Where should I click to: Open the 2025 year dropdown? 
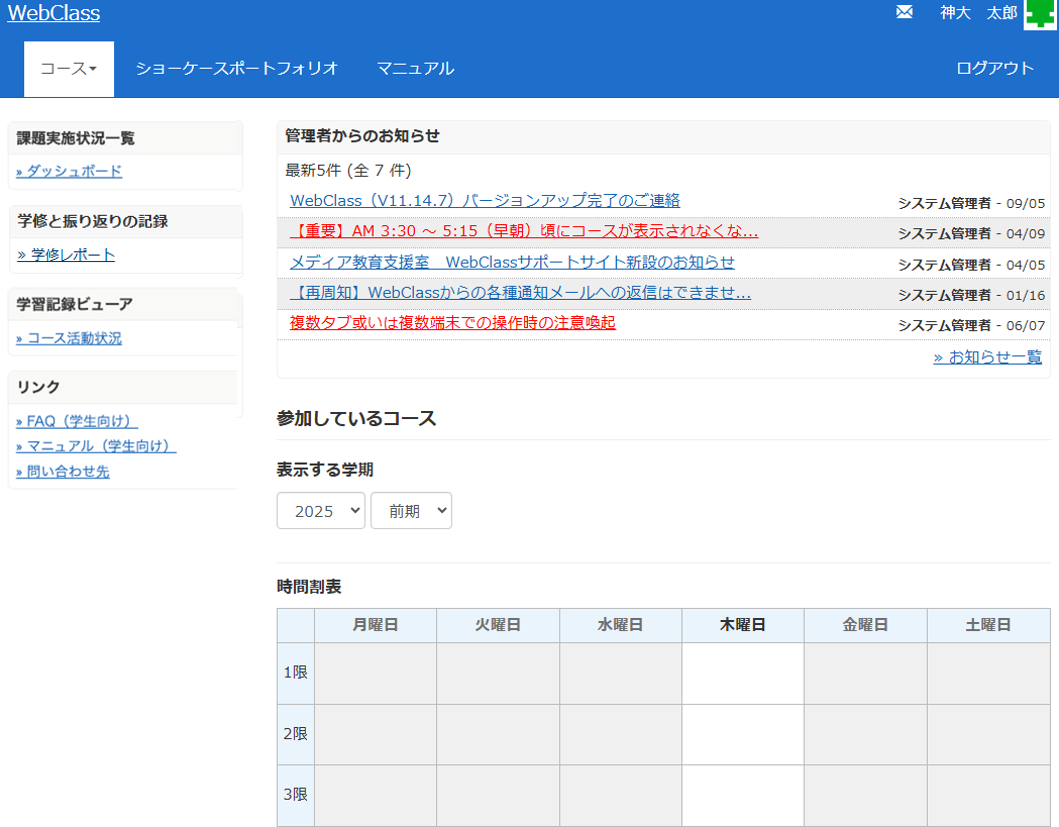click(x=321, y=511)
